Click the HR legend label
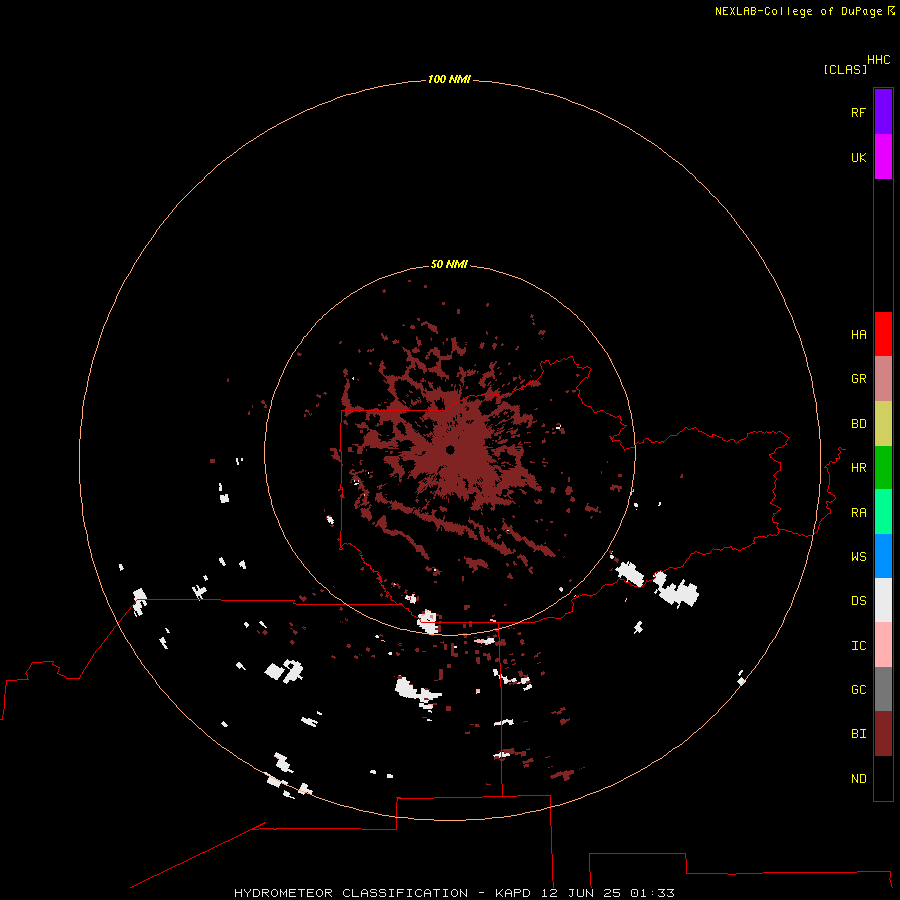This screenshot has height=900, width=900. coord(858,468)
